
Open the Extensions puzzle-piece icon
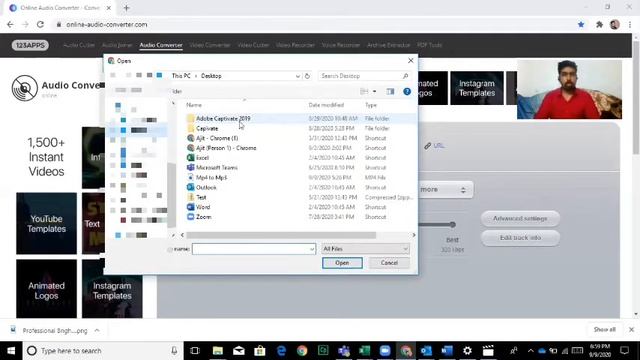[x=599, y=24]
